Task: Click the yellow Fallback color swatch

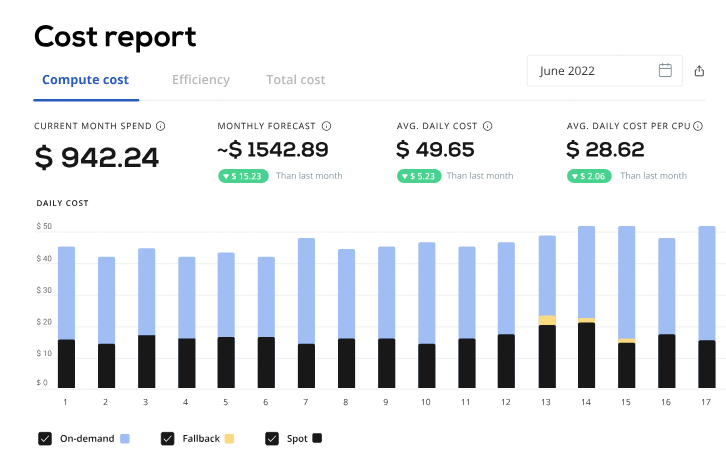Action: [x=229, y=438]
